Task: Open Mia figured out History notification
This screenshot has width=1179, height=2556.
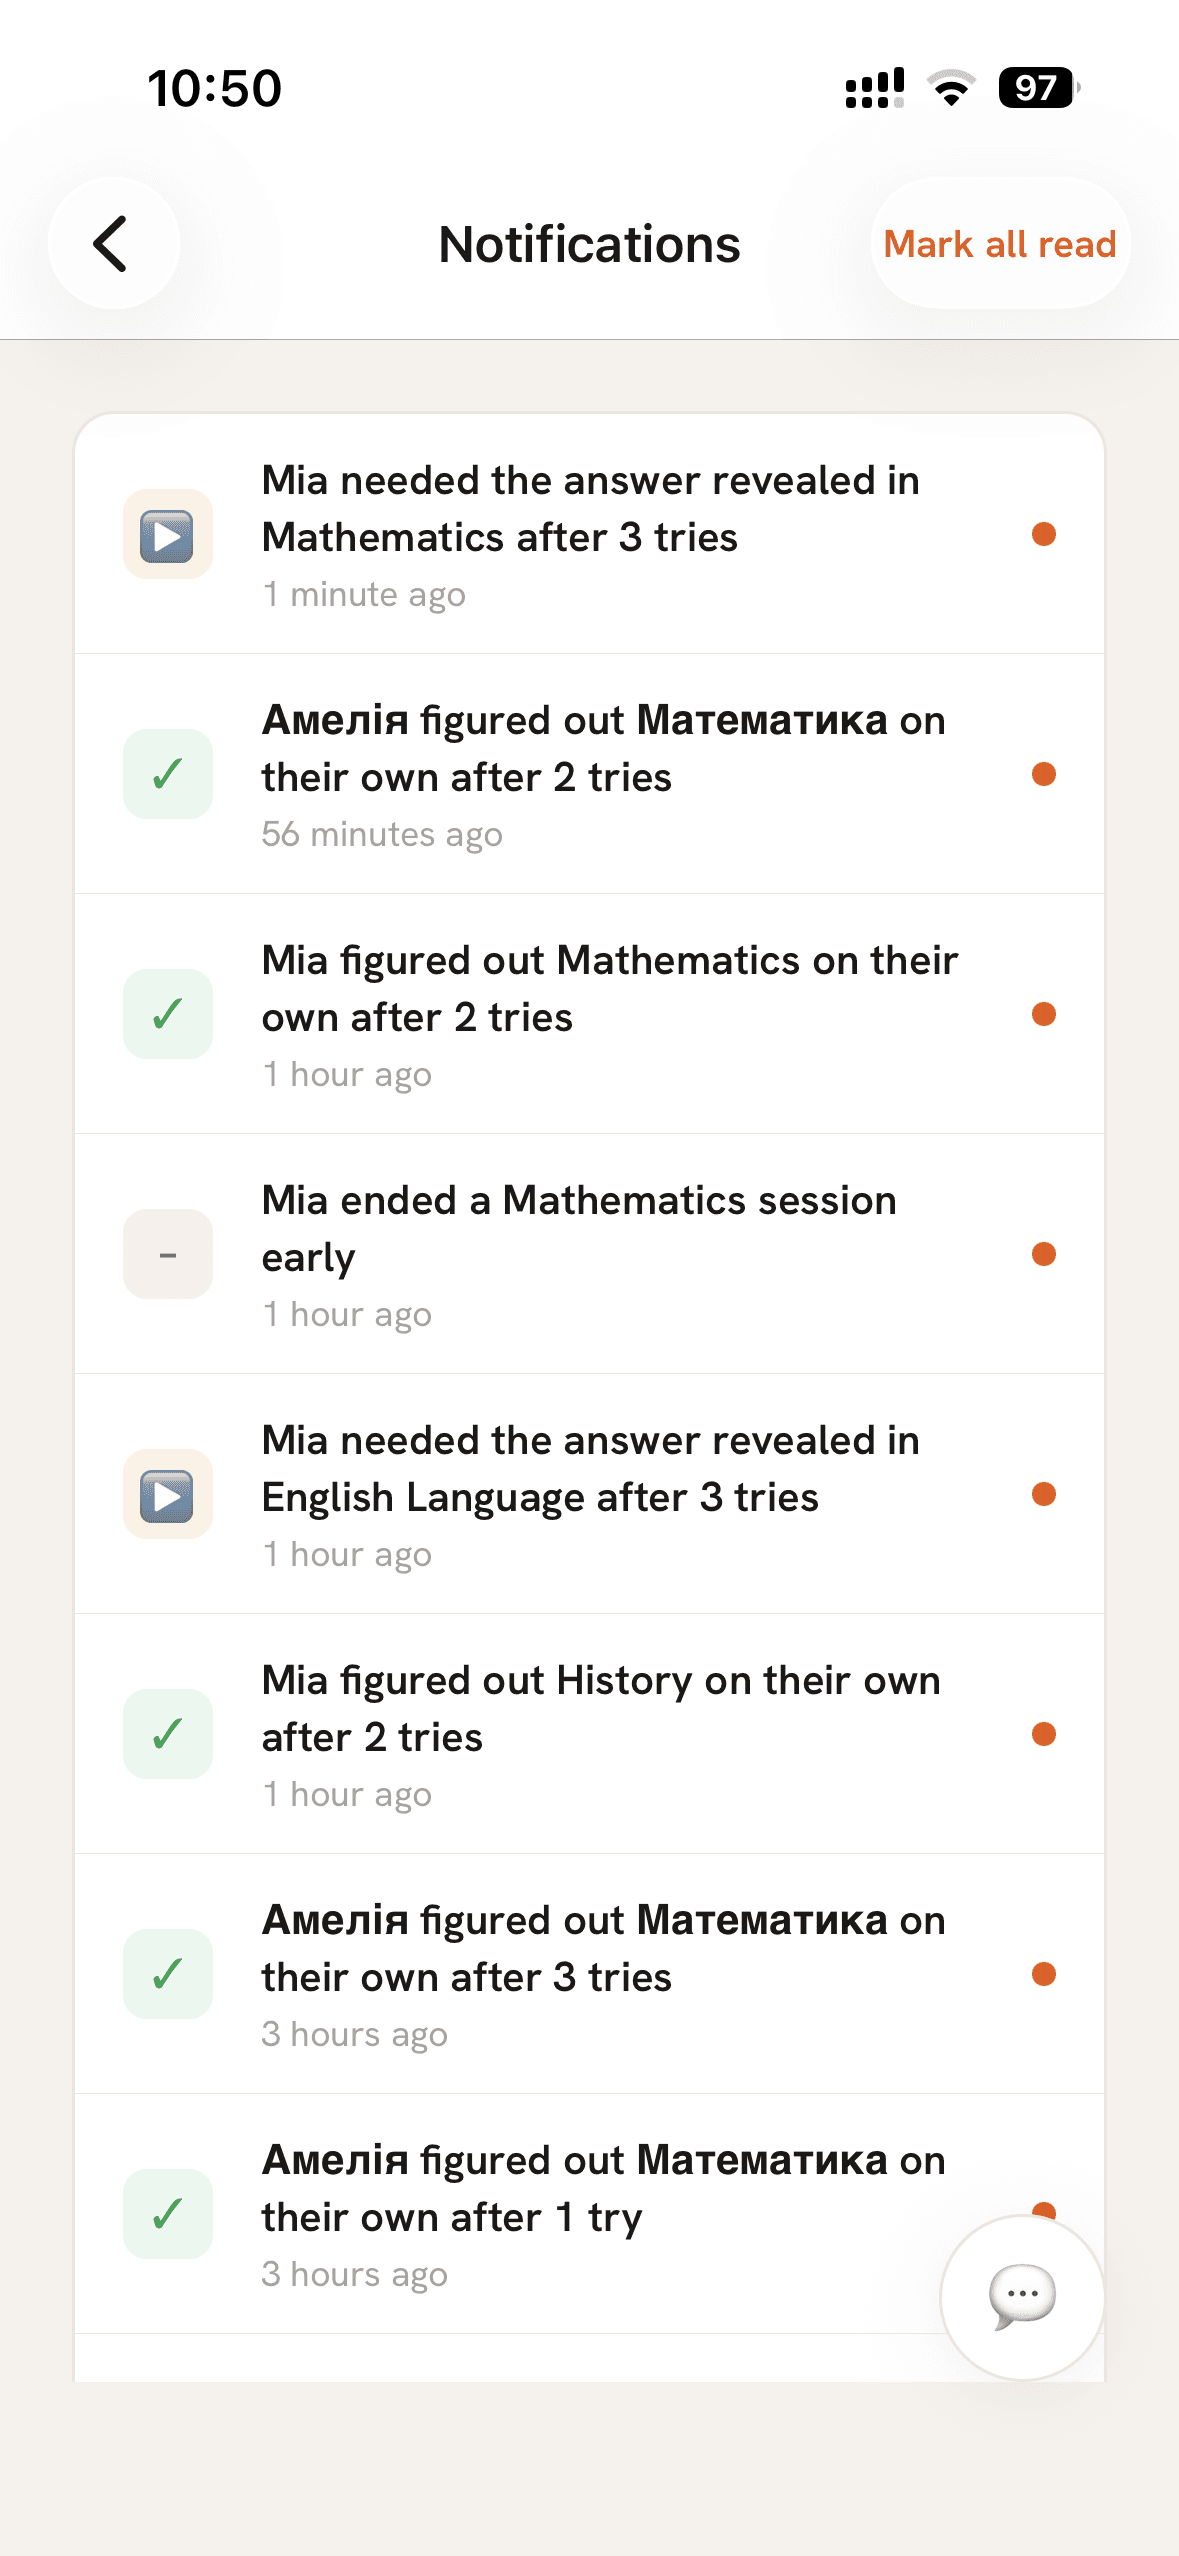Action: (x=589, y=1734)
